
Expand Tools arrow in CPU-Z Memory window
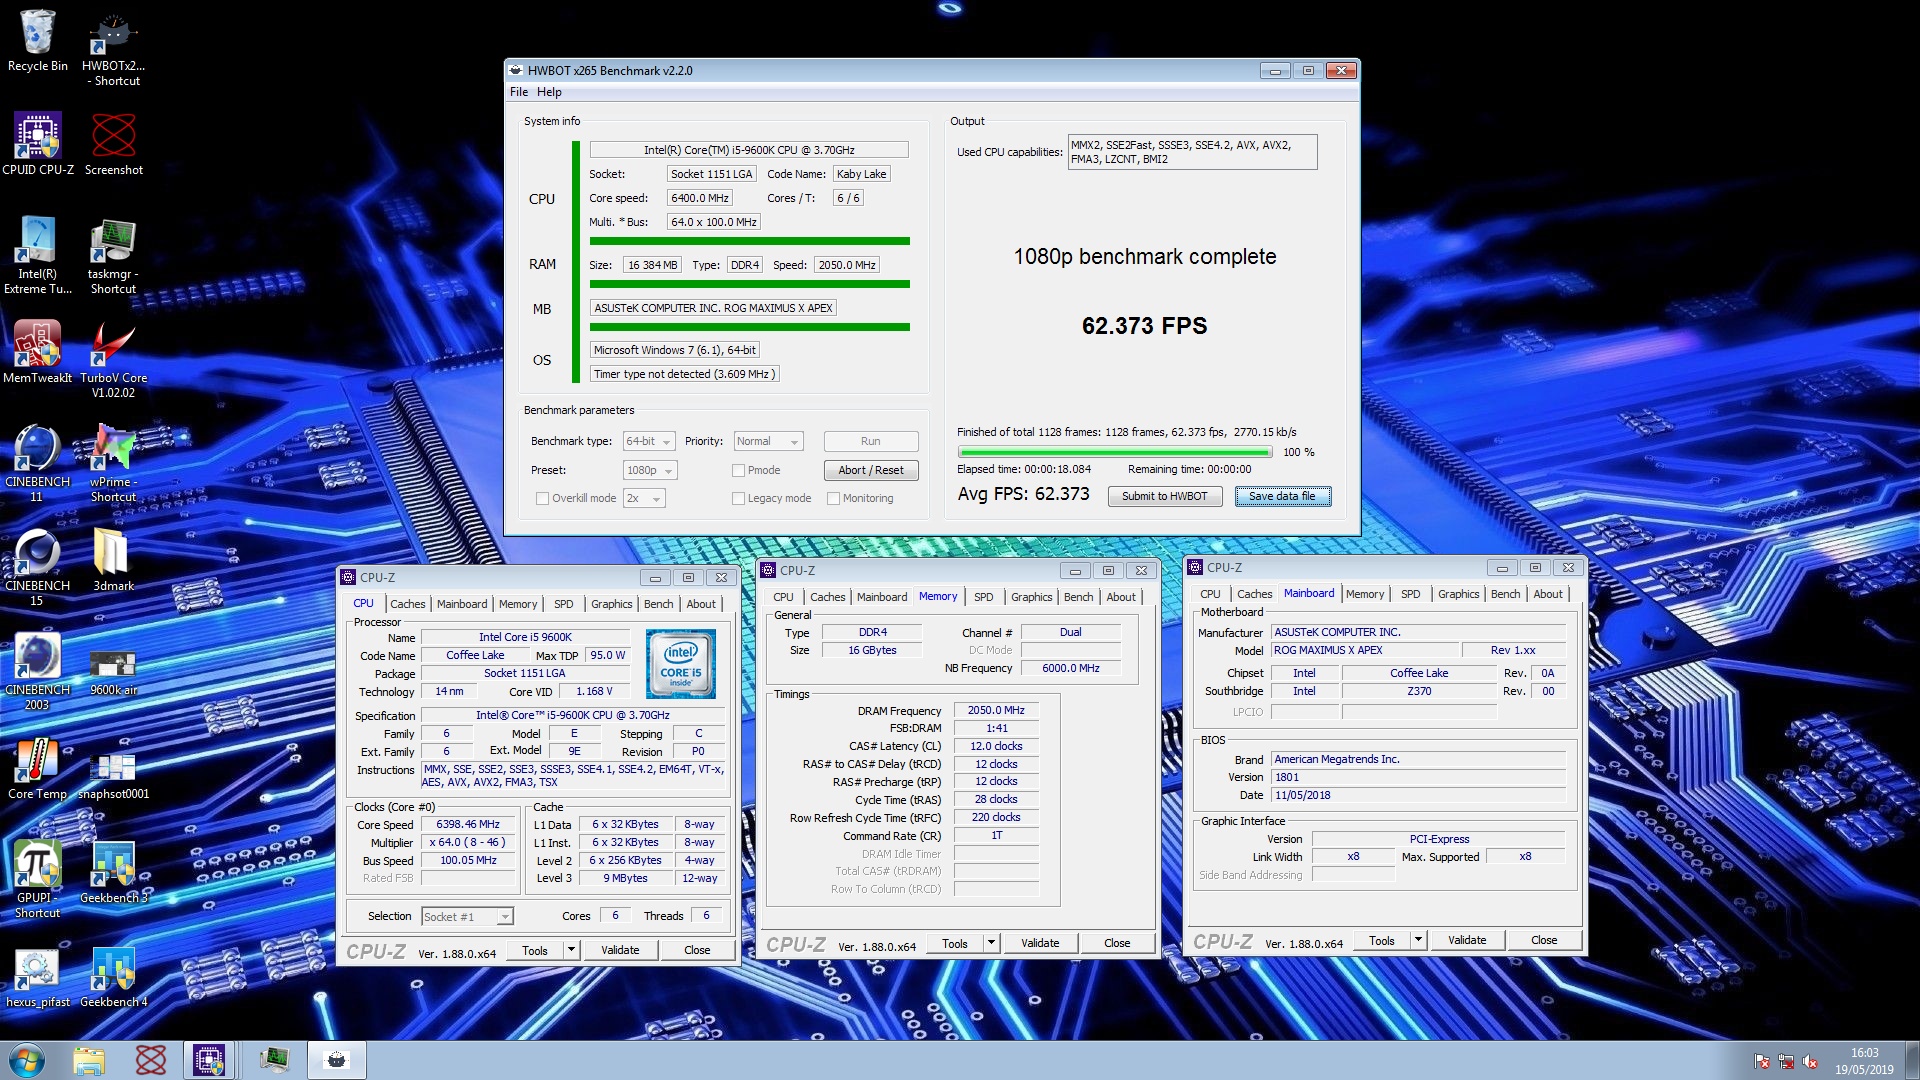point(991,943)
